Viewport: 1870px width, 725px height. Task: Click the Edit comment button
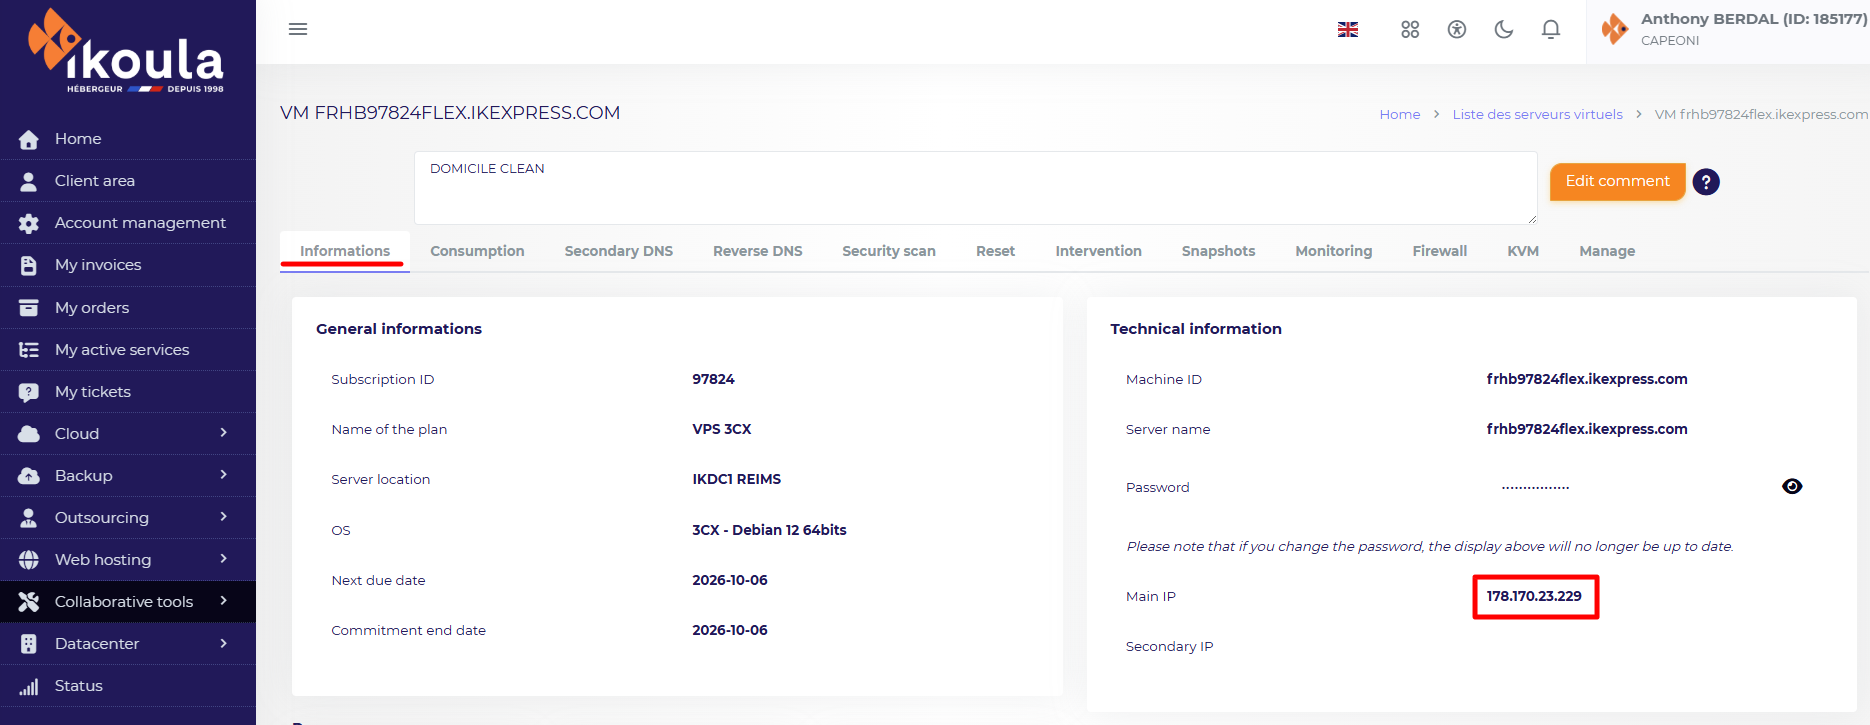(x=1617, y=181)
